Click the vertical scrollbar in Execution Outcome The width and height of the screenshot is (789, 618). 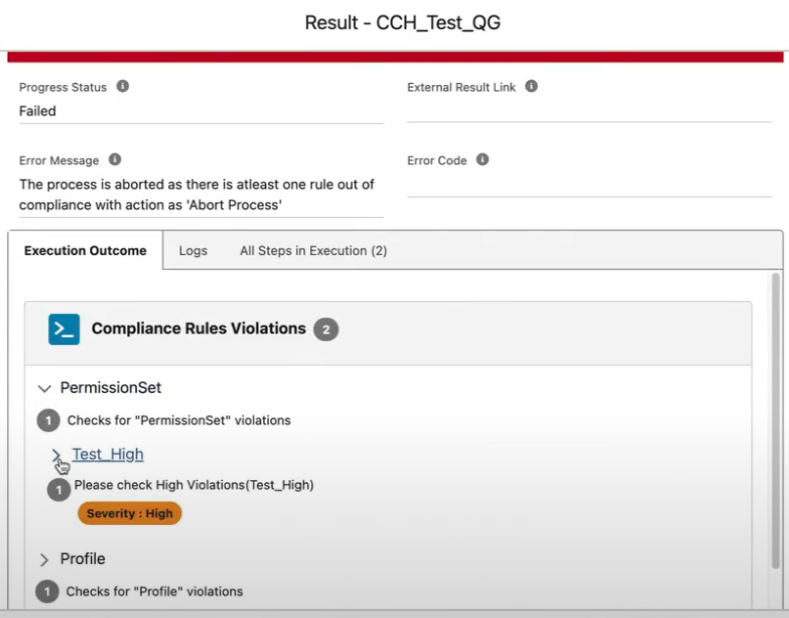tap(775, 421)
